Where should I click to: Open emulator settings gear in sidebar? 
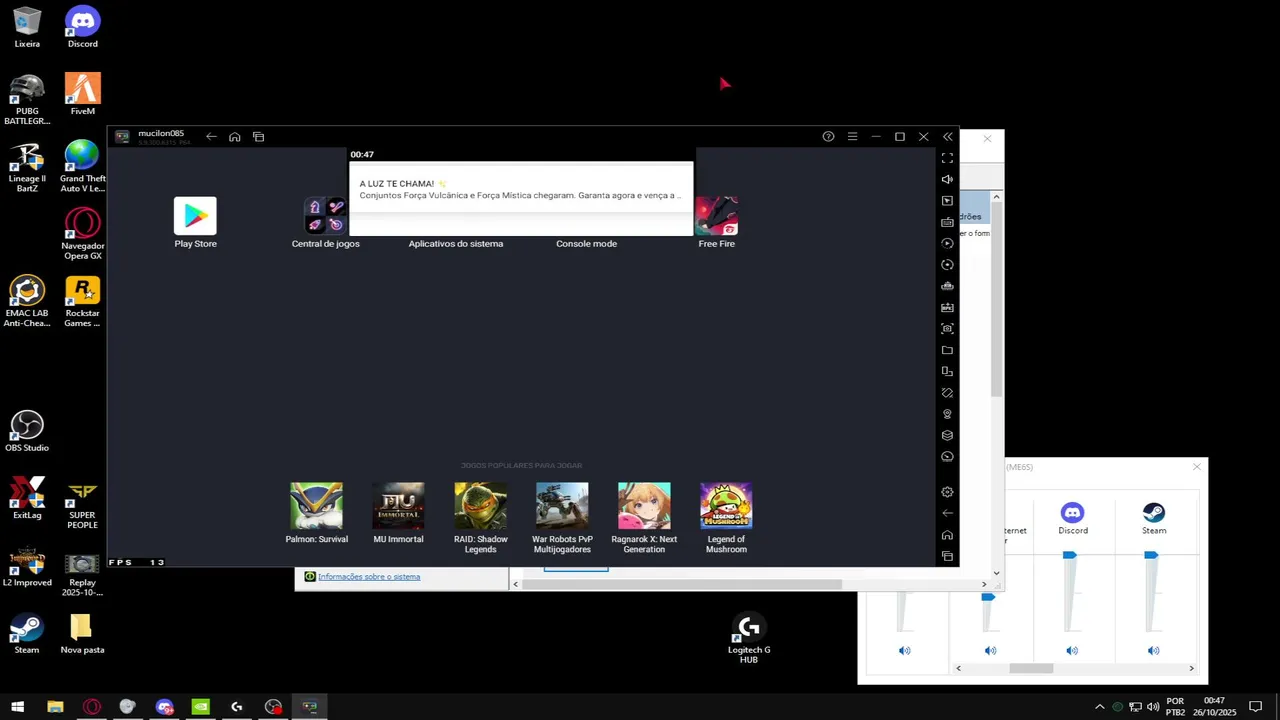tap(947, 492)
